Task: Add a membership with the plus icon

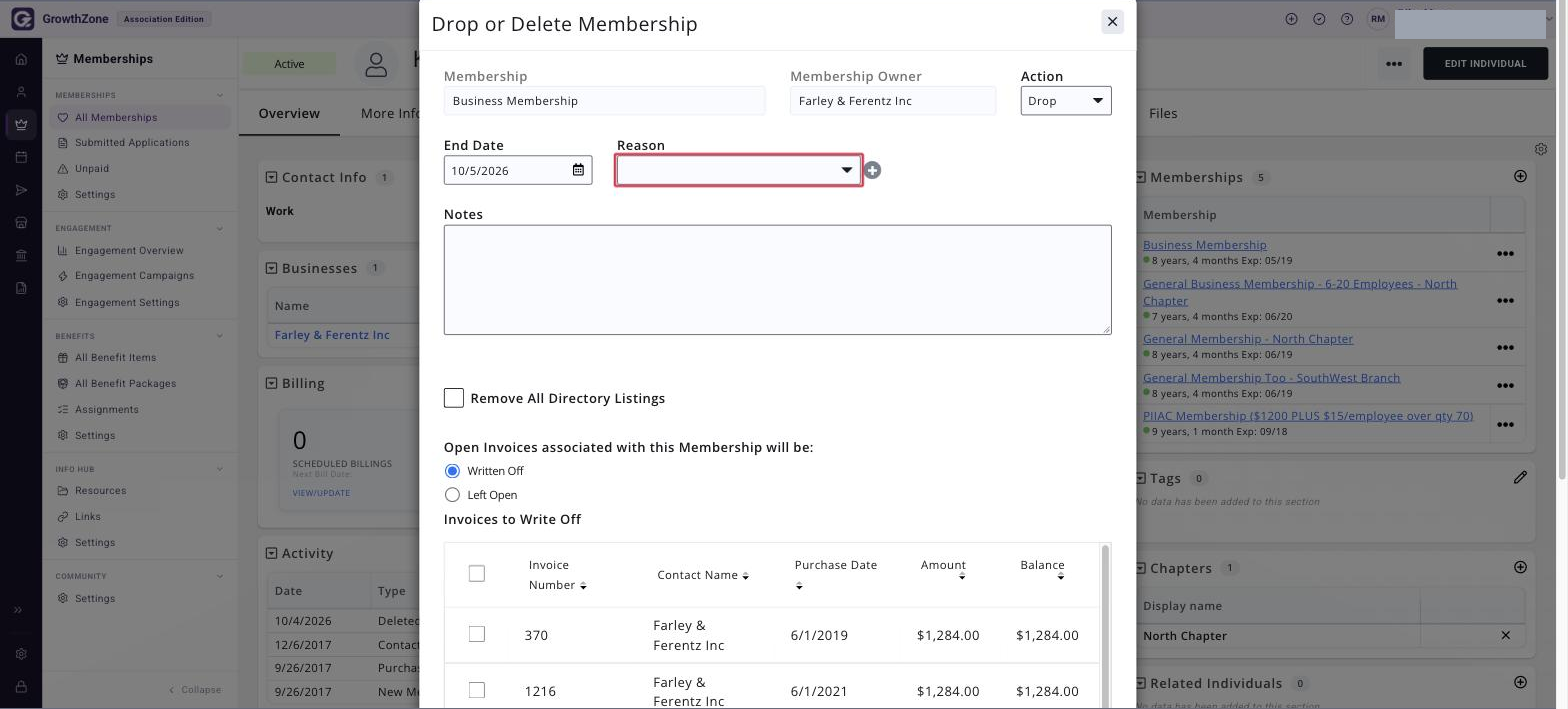Action: point(1520,177)
